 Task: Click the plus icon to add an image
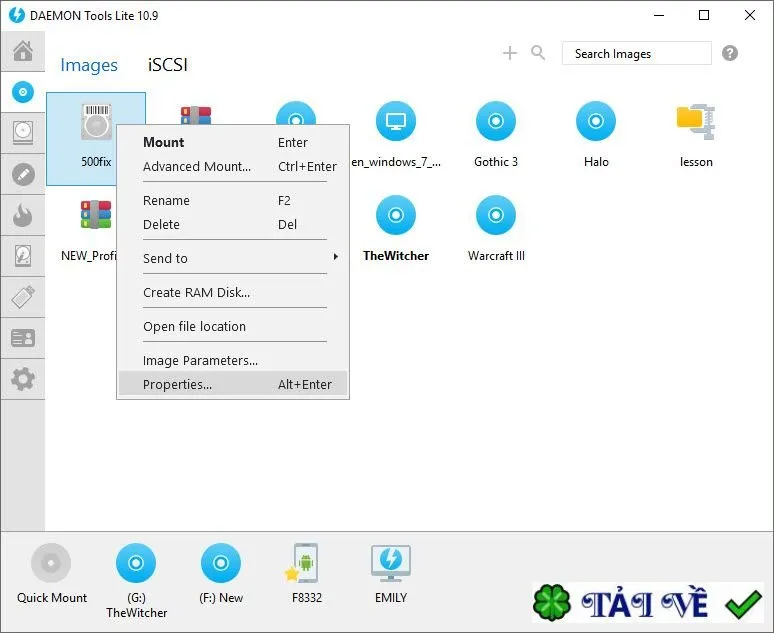tap(510, 53)
